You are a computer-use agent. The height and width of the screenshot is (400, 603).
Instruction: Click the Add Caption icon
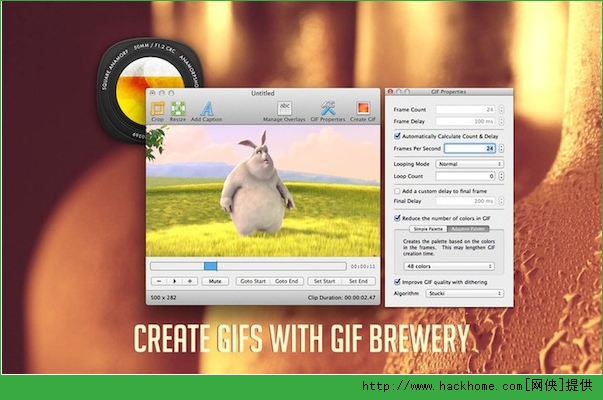[x=207, y=109]
